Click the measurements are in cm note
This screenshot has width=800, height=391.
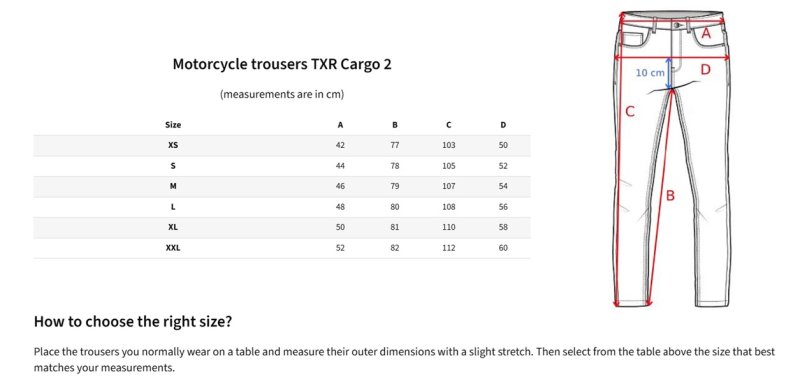[x=282, y=94]
